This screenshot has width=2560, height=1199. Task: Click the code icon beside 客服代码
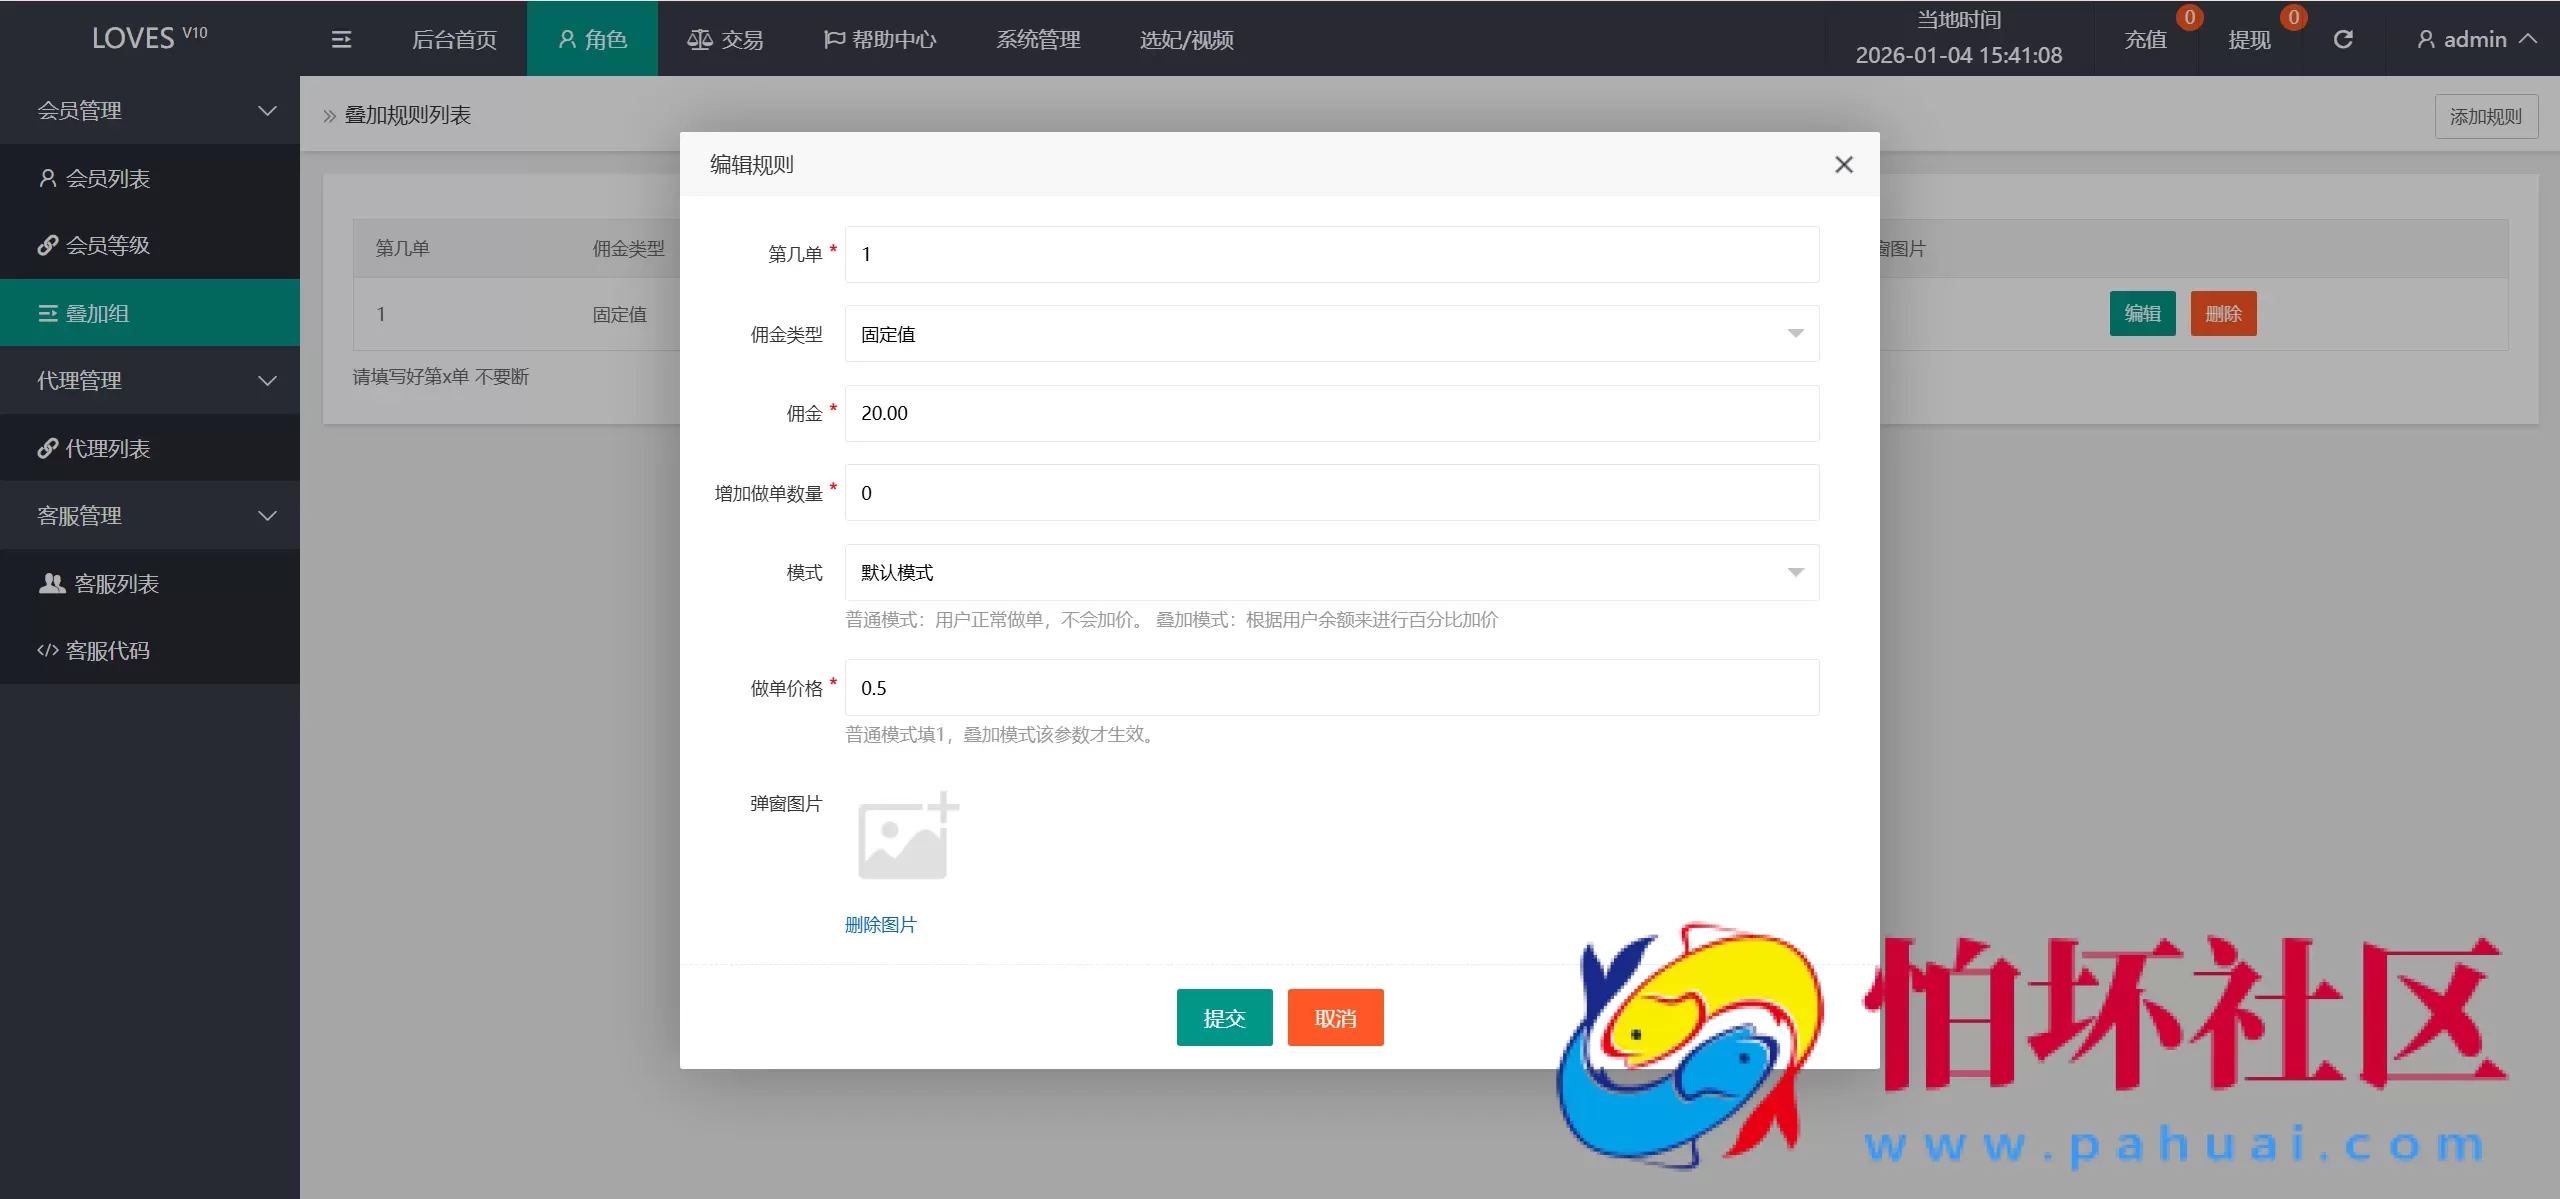47,650
